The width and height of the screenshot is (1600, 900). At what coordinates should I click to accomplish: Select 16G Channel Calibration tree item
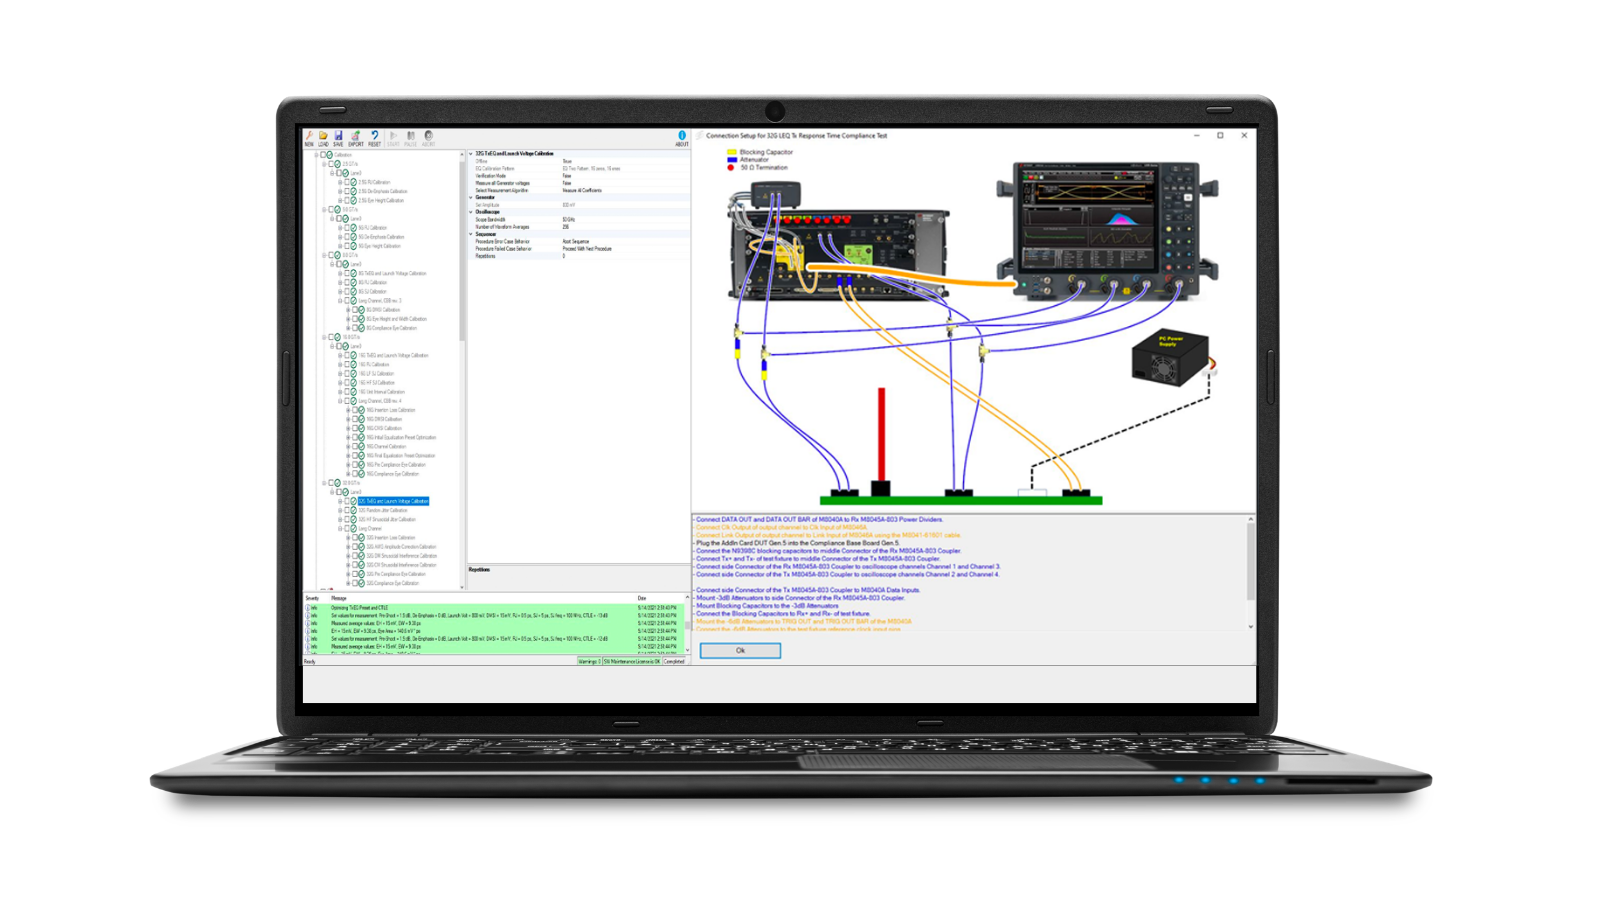pyautogui.click(x=386, y=446)
